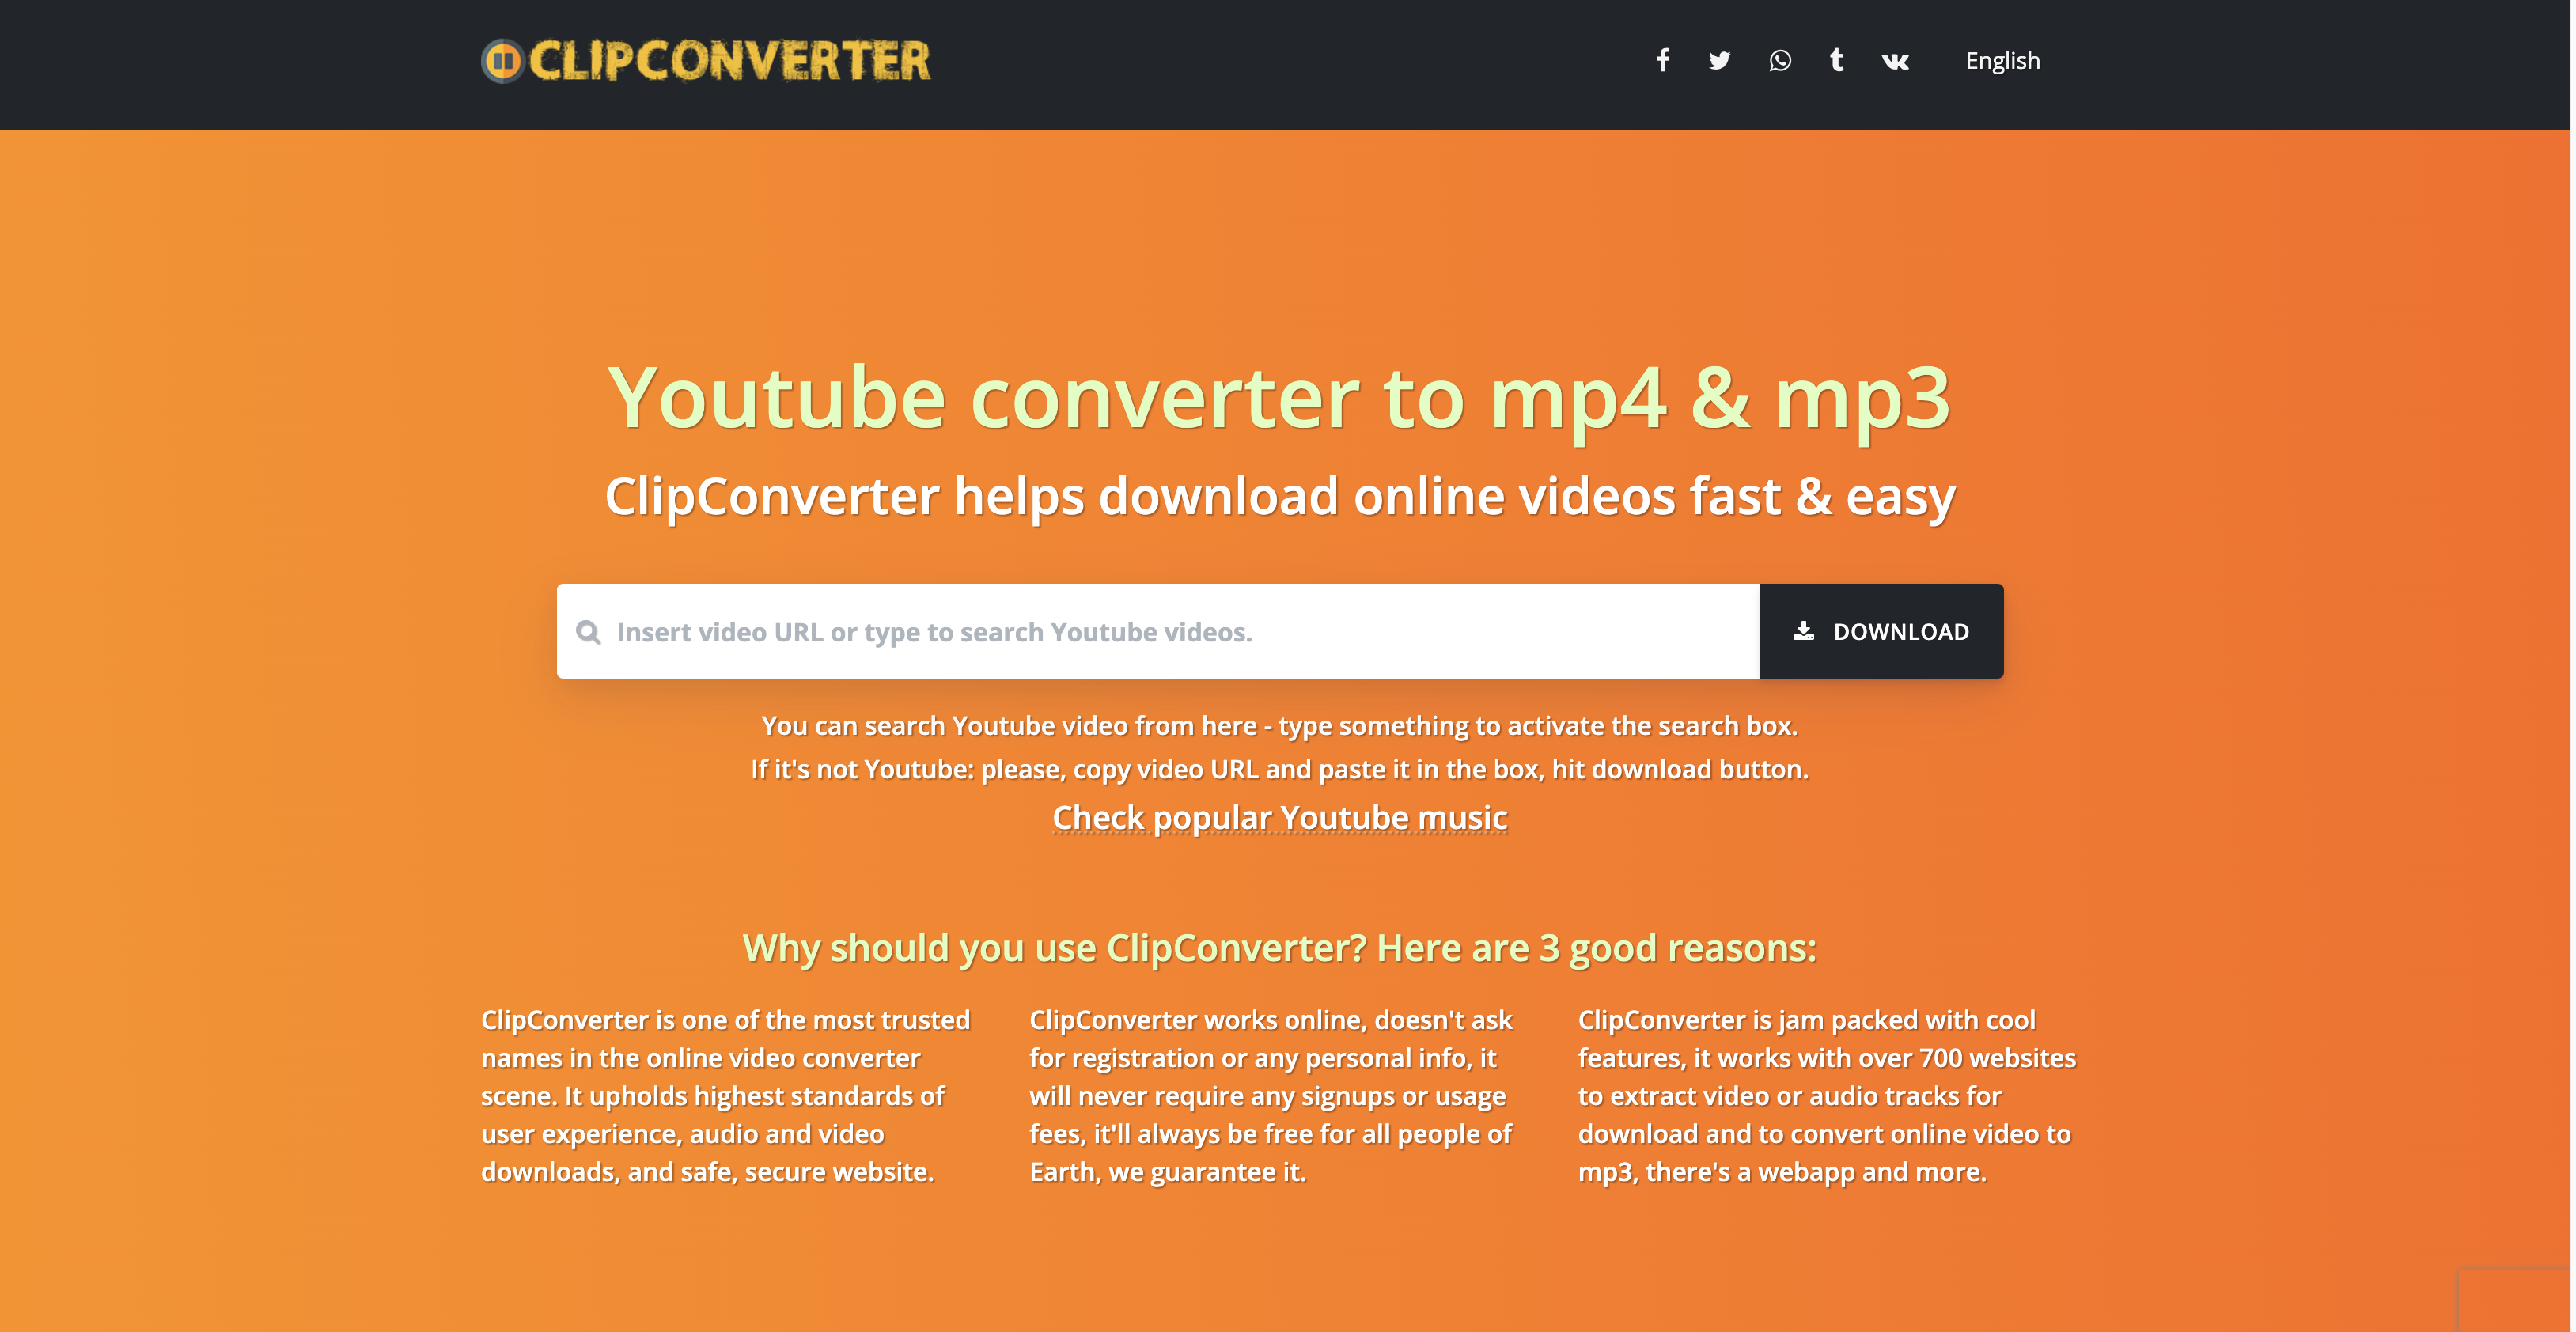Click the Tumblr share icon
Viewport: 2576px width, 1332px height.
[1833, 58]
